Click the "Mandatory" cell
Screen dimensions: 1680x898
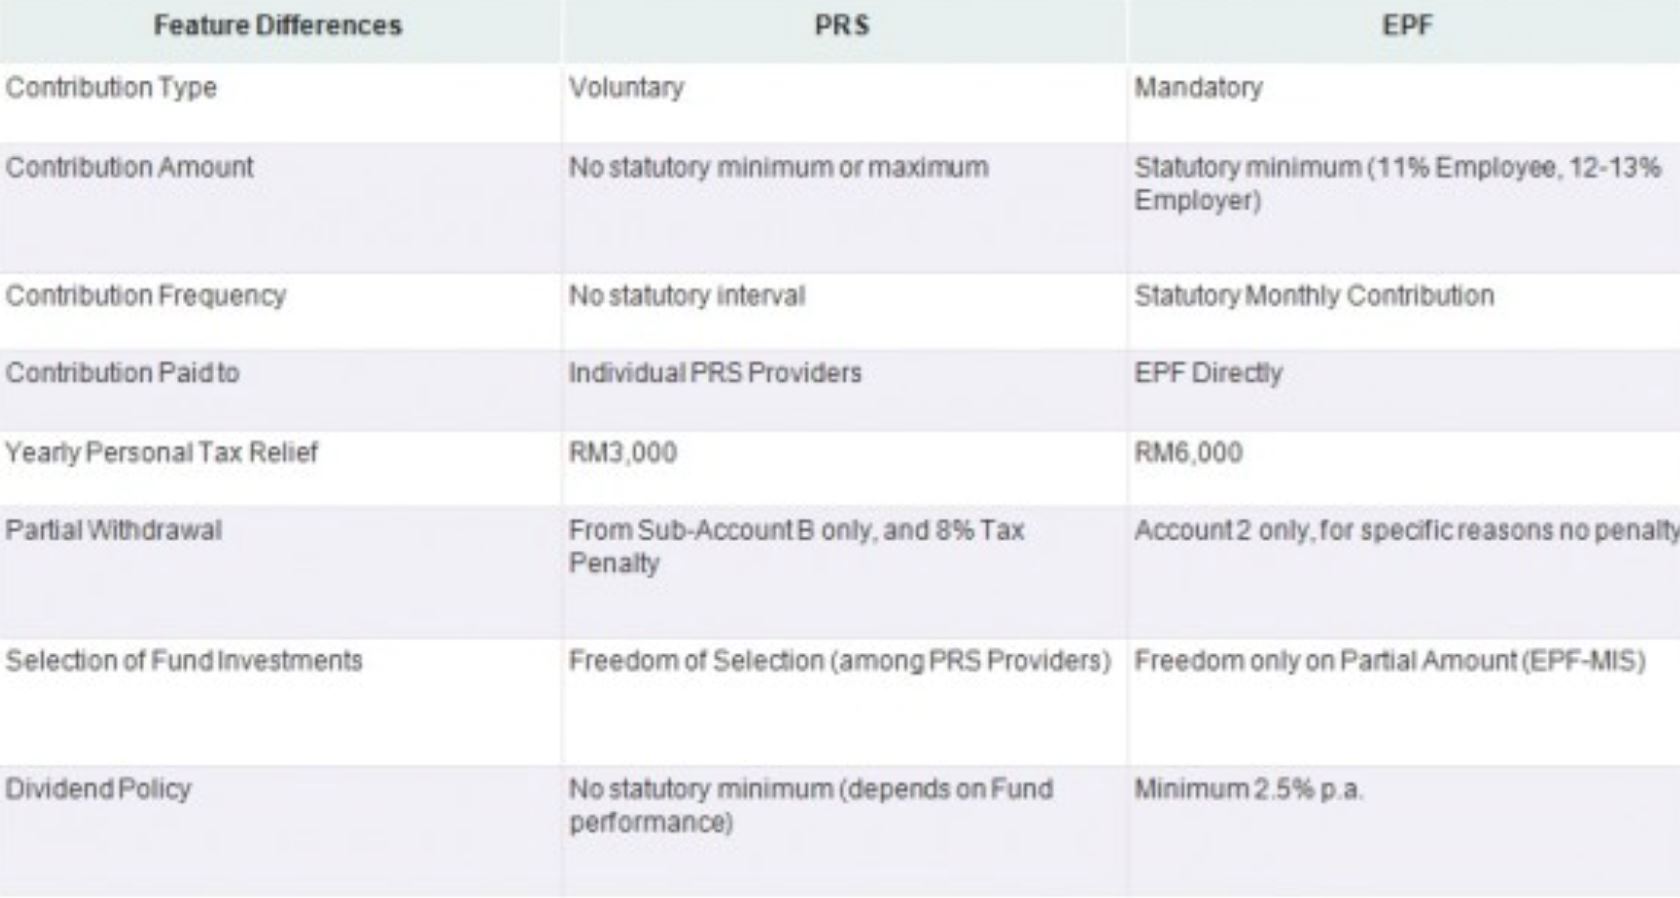coord(1198,88)
